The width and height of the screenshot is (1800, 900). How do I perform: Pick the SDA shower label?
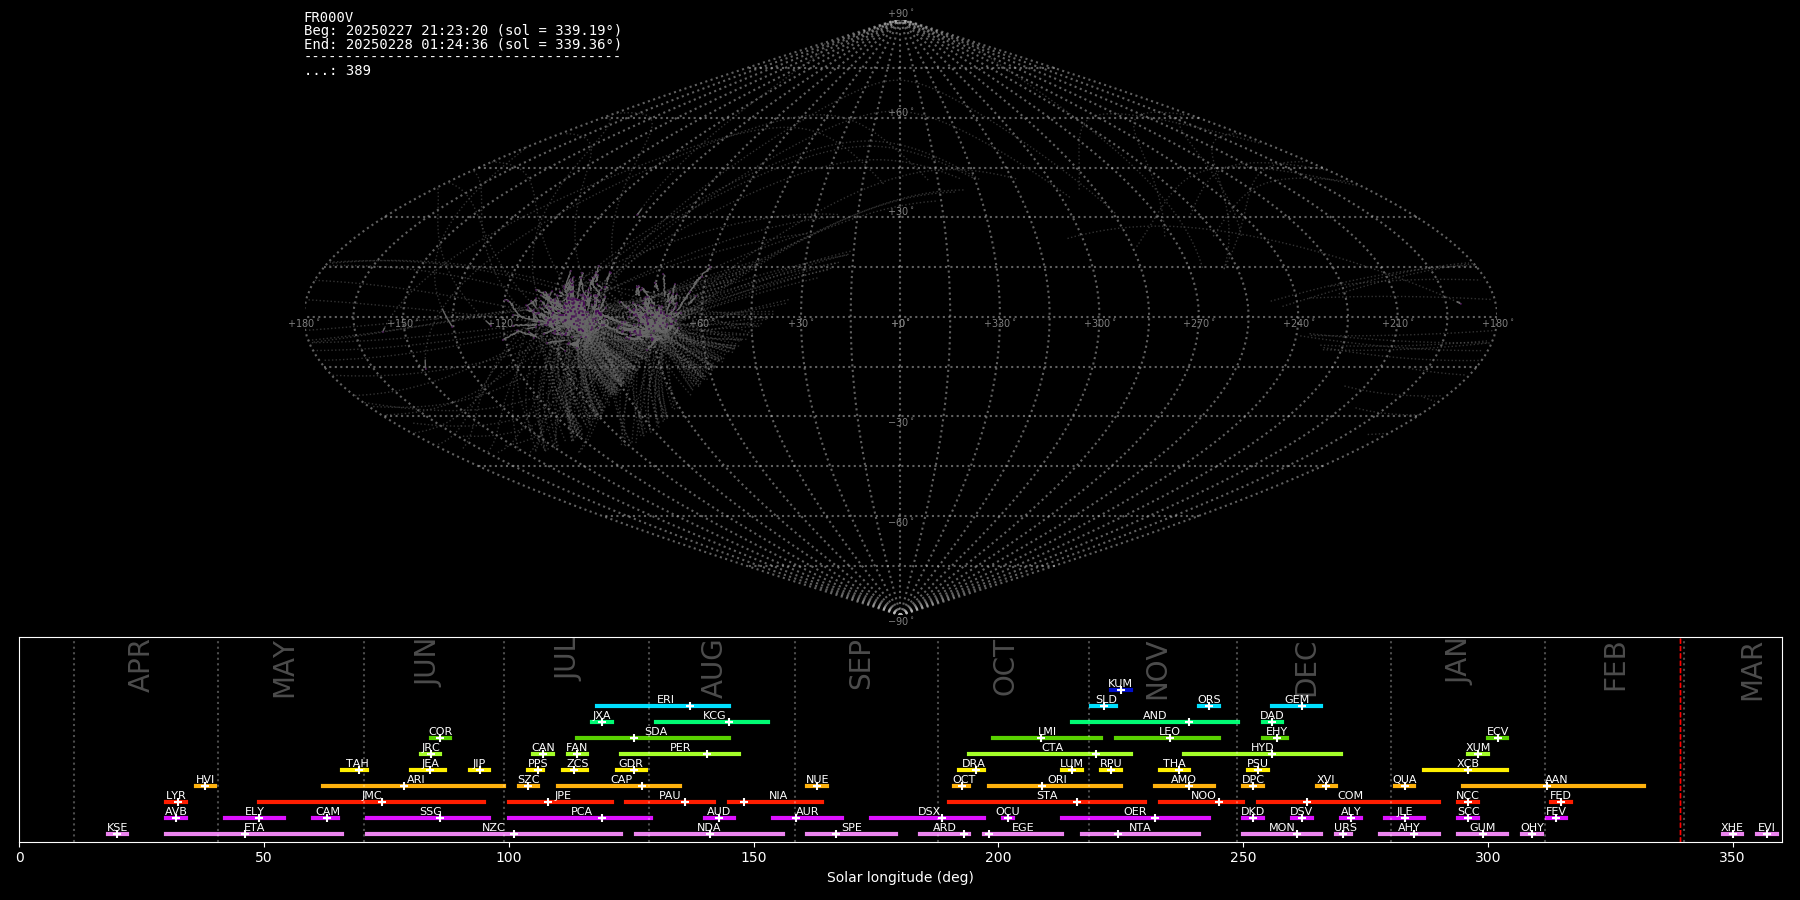[x=655, y=732]
